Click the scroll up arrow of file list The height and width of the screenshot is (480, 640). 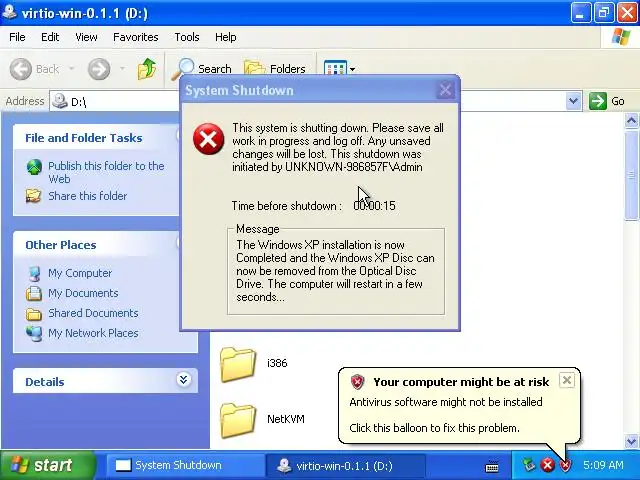[x=631, y=121]
